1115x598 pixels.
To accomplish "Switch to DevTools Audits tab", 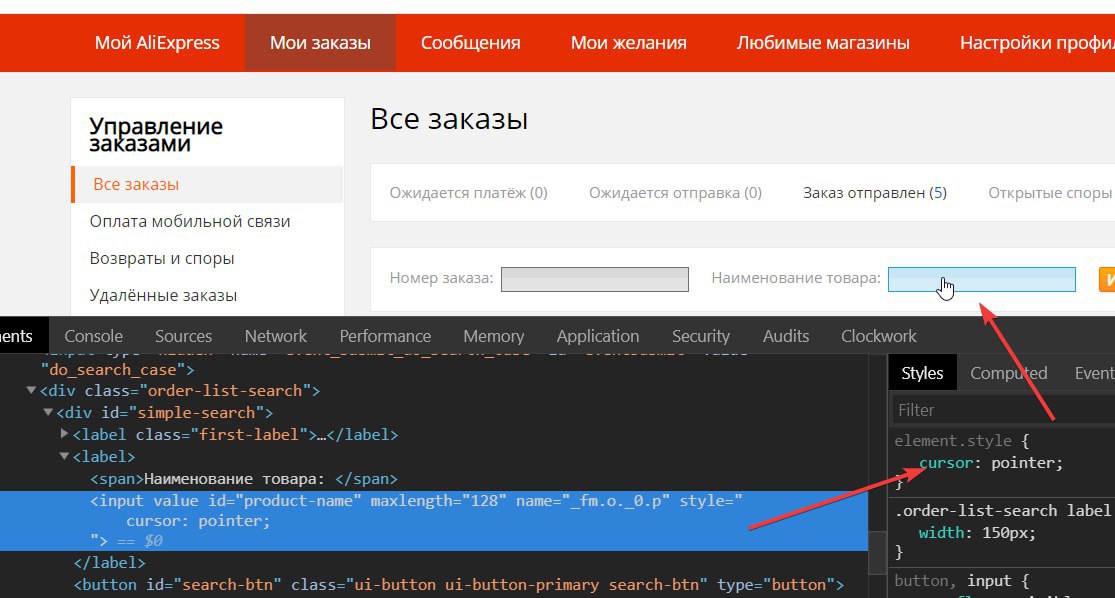I will (x=786, y=336).
